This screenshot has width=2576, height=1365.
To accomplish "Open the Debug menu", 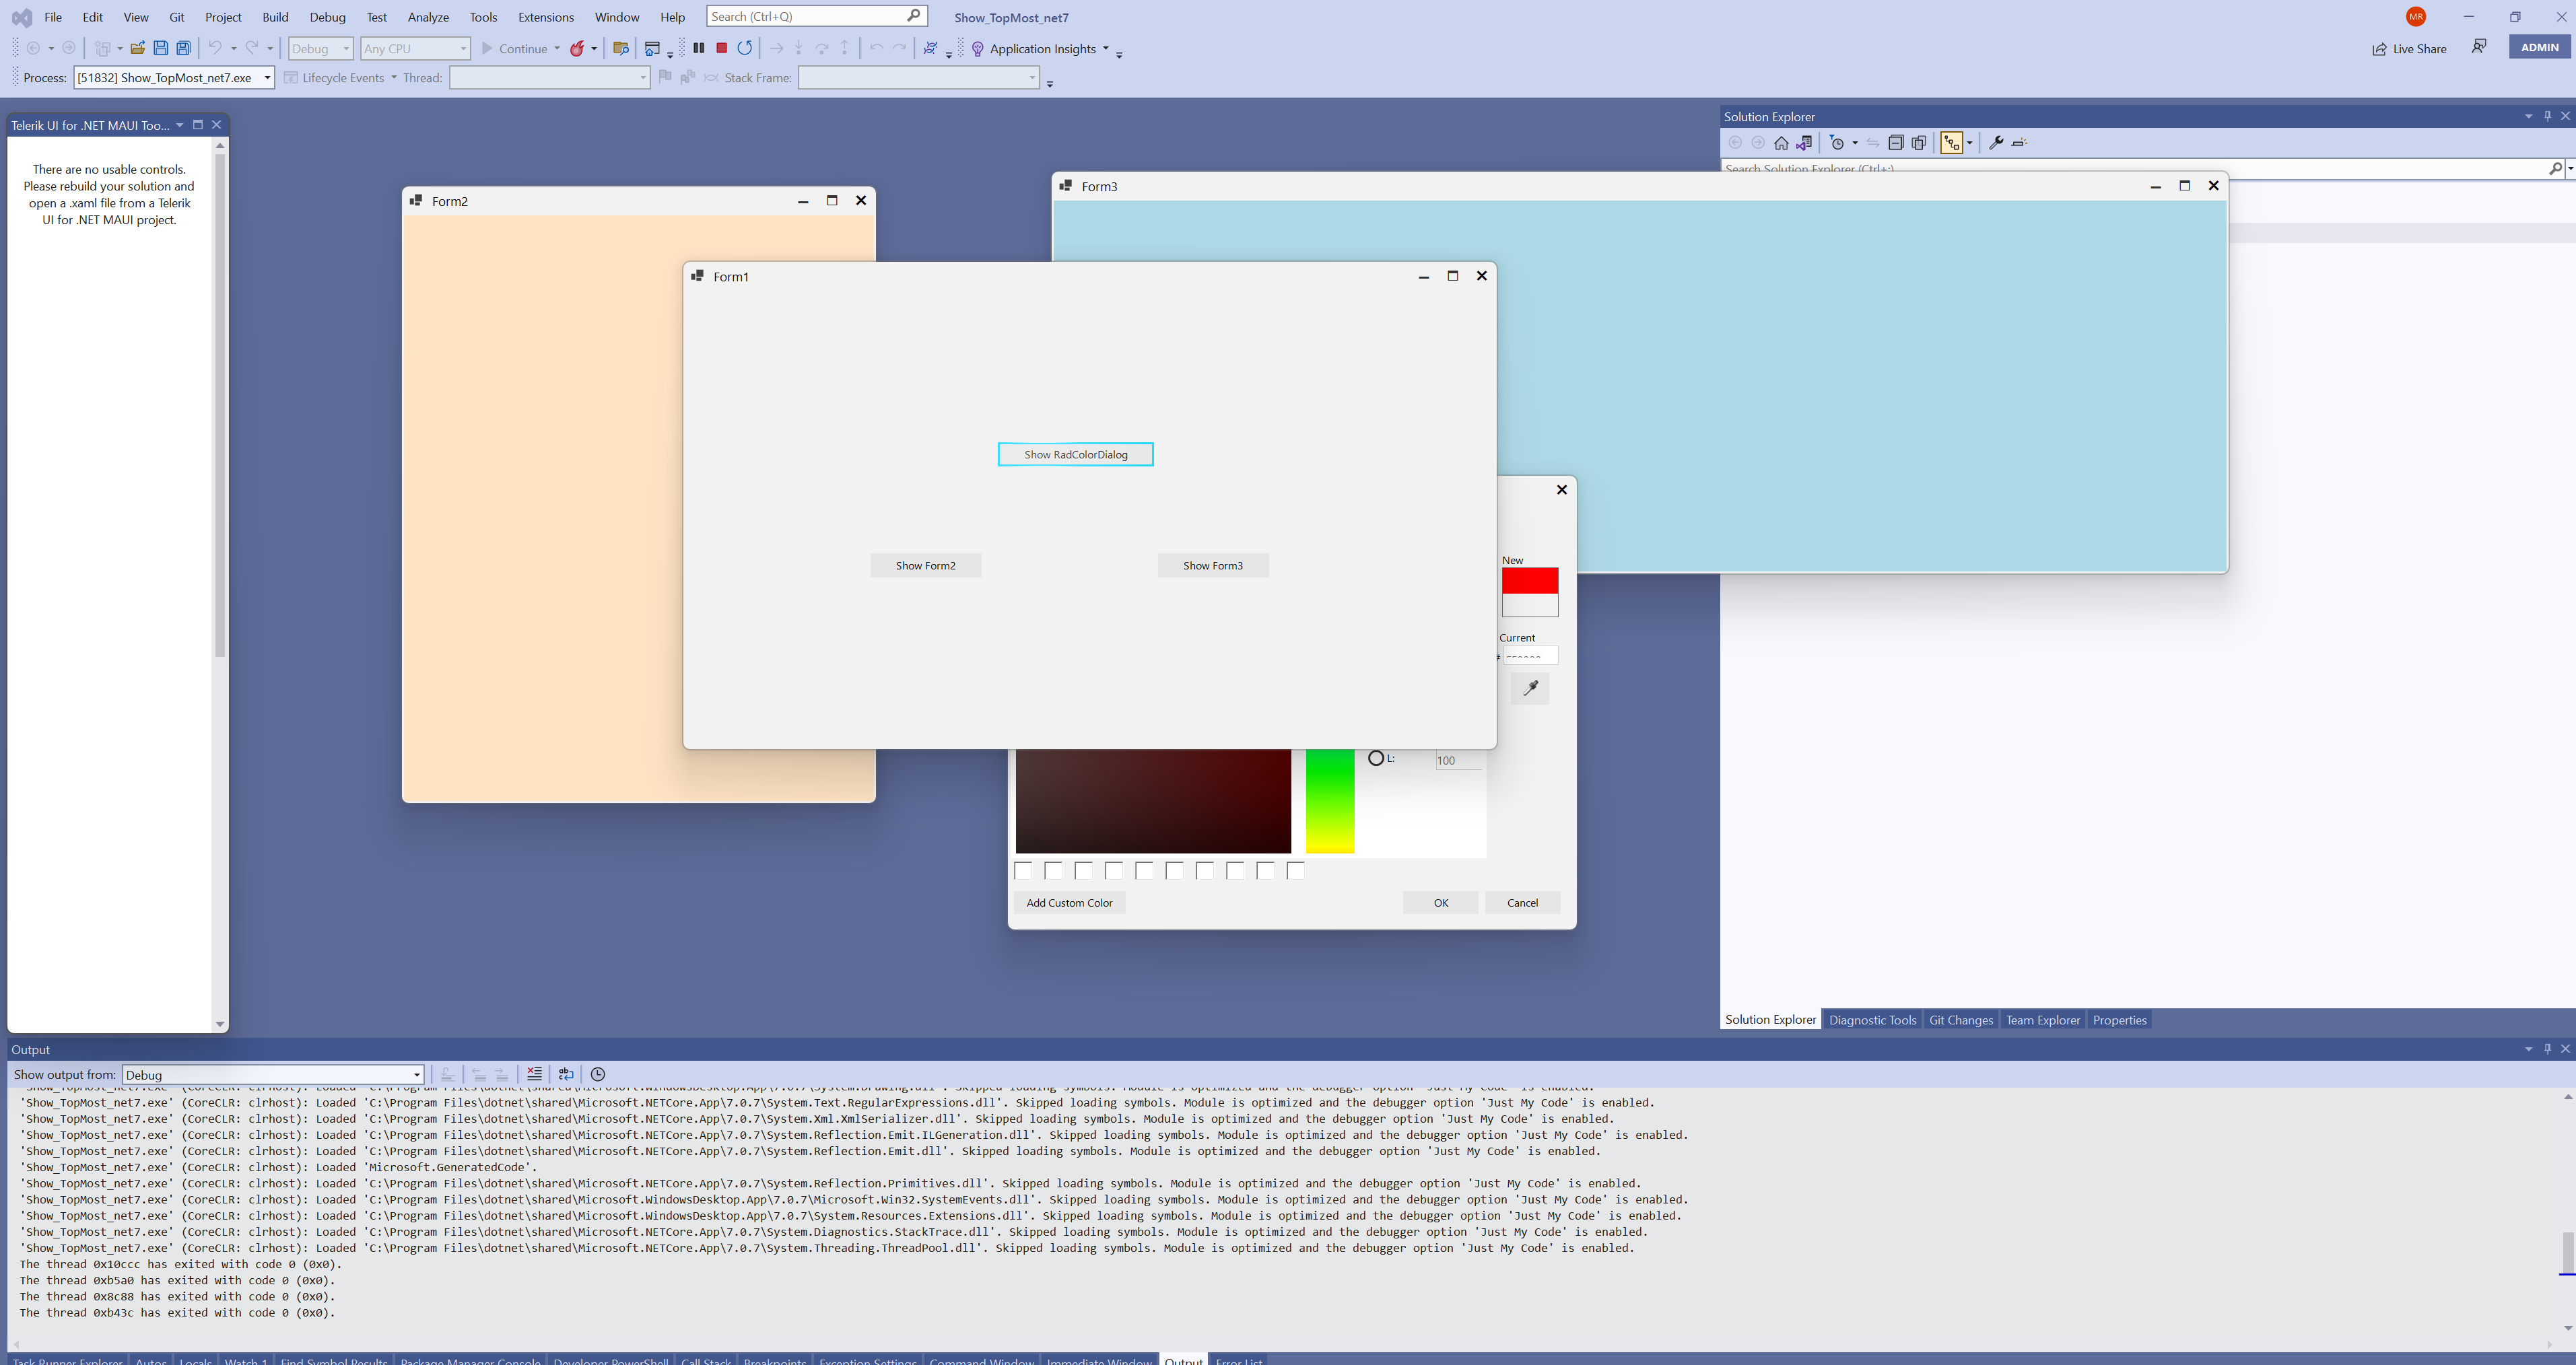I will click(327, 17).
